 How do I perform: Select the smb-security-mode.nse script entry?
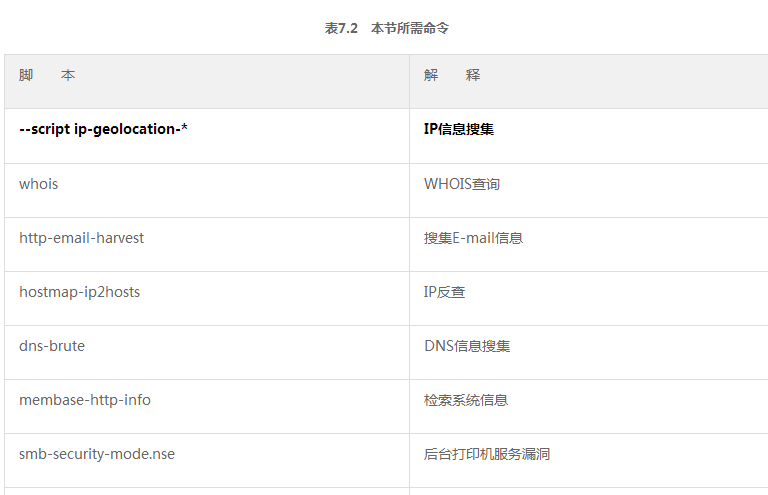[x=97, y=454]
